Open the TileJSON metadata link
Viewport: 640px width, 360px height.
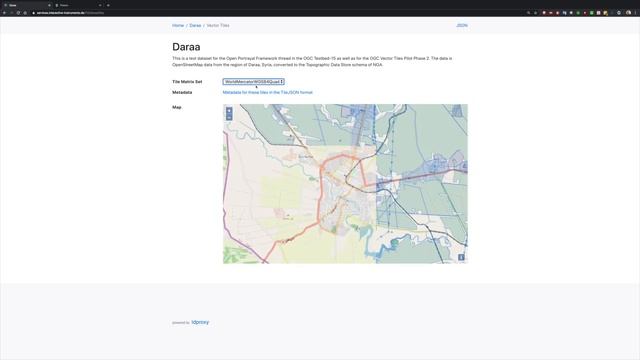pyautogui.click(x=267, y=92)
